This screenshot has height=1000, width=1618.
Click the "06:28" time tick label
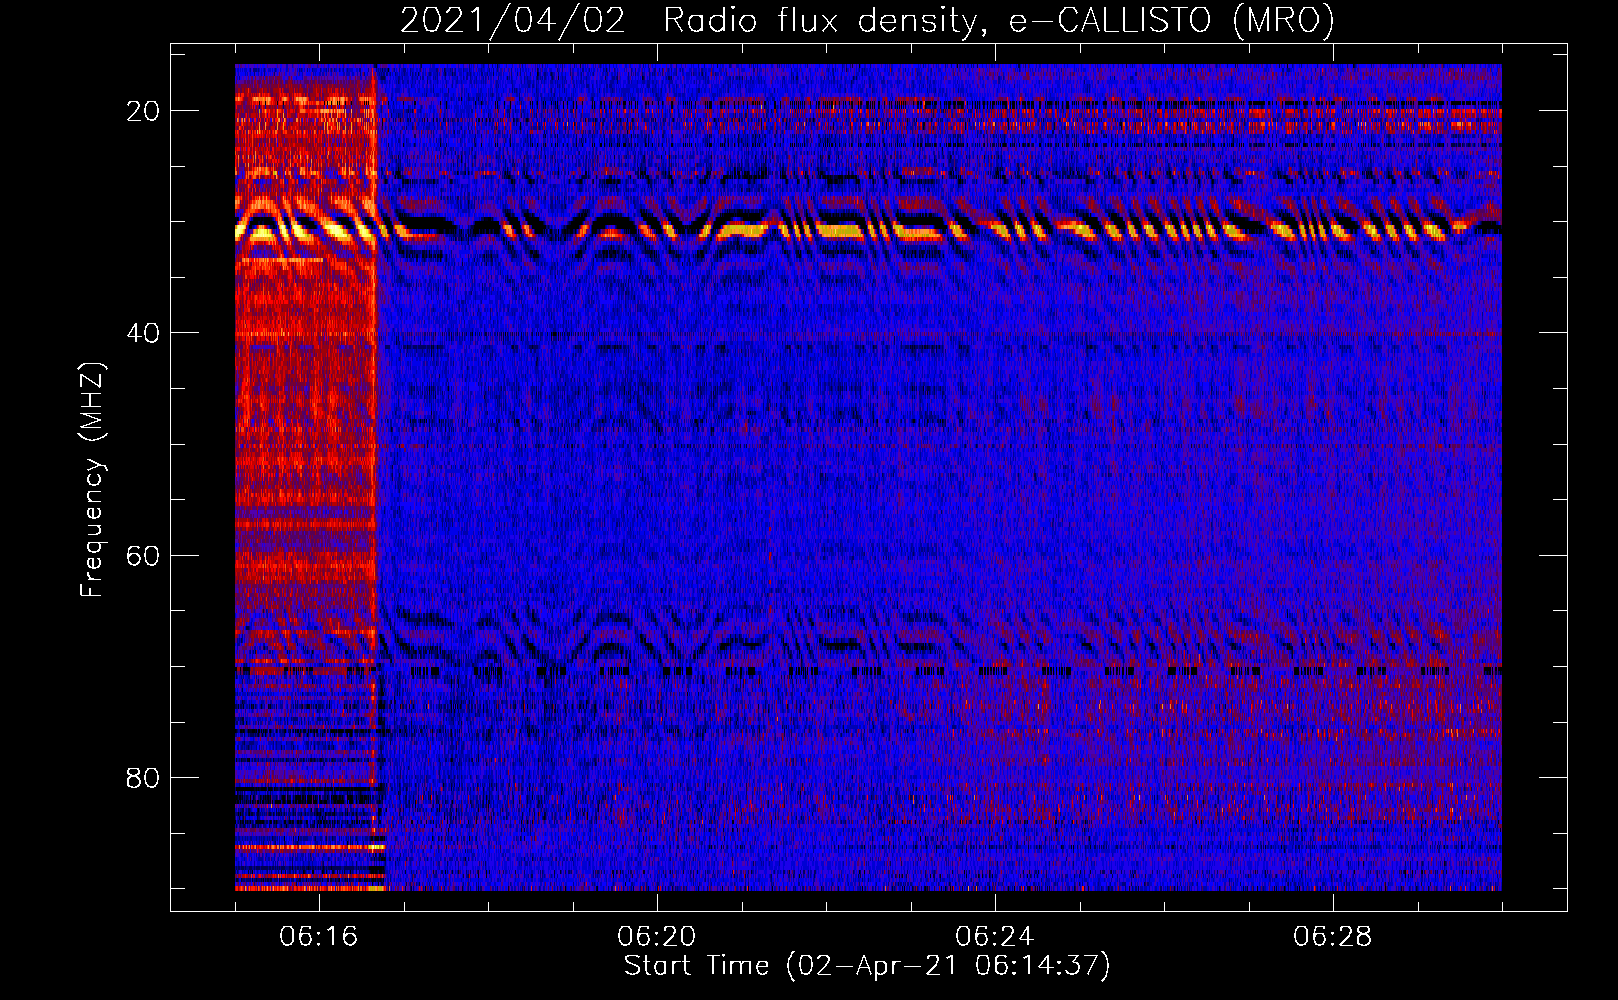coord(1333,937)
